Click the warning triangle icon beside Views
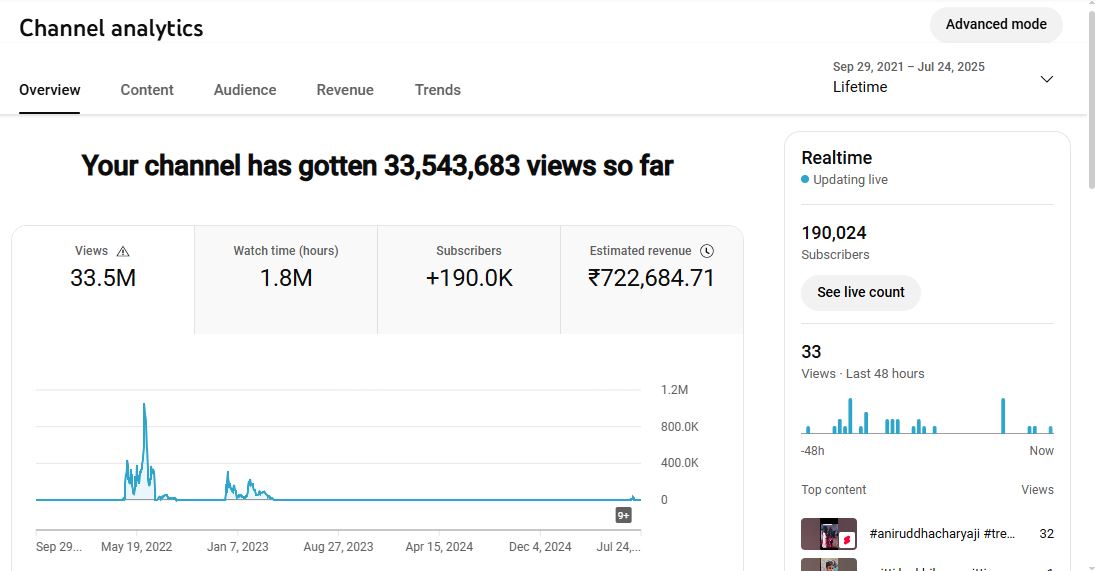The image size is (1097, 571). pyautogui.click(x=123, y=252)
